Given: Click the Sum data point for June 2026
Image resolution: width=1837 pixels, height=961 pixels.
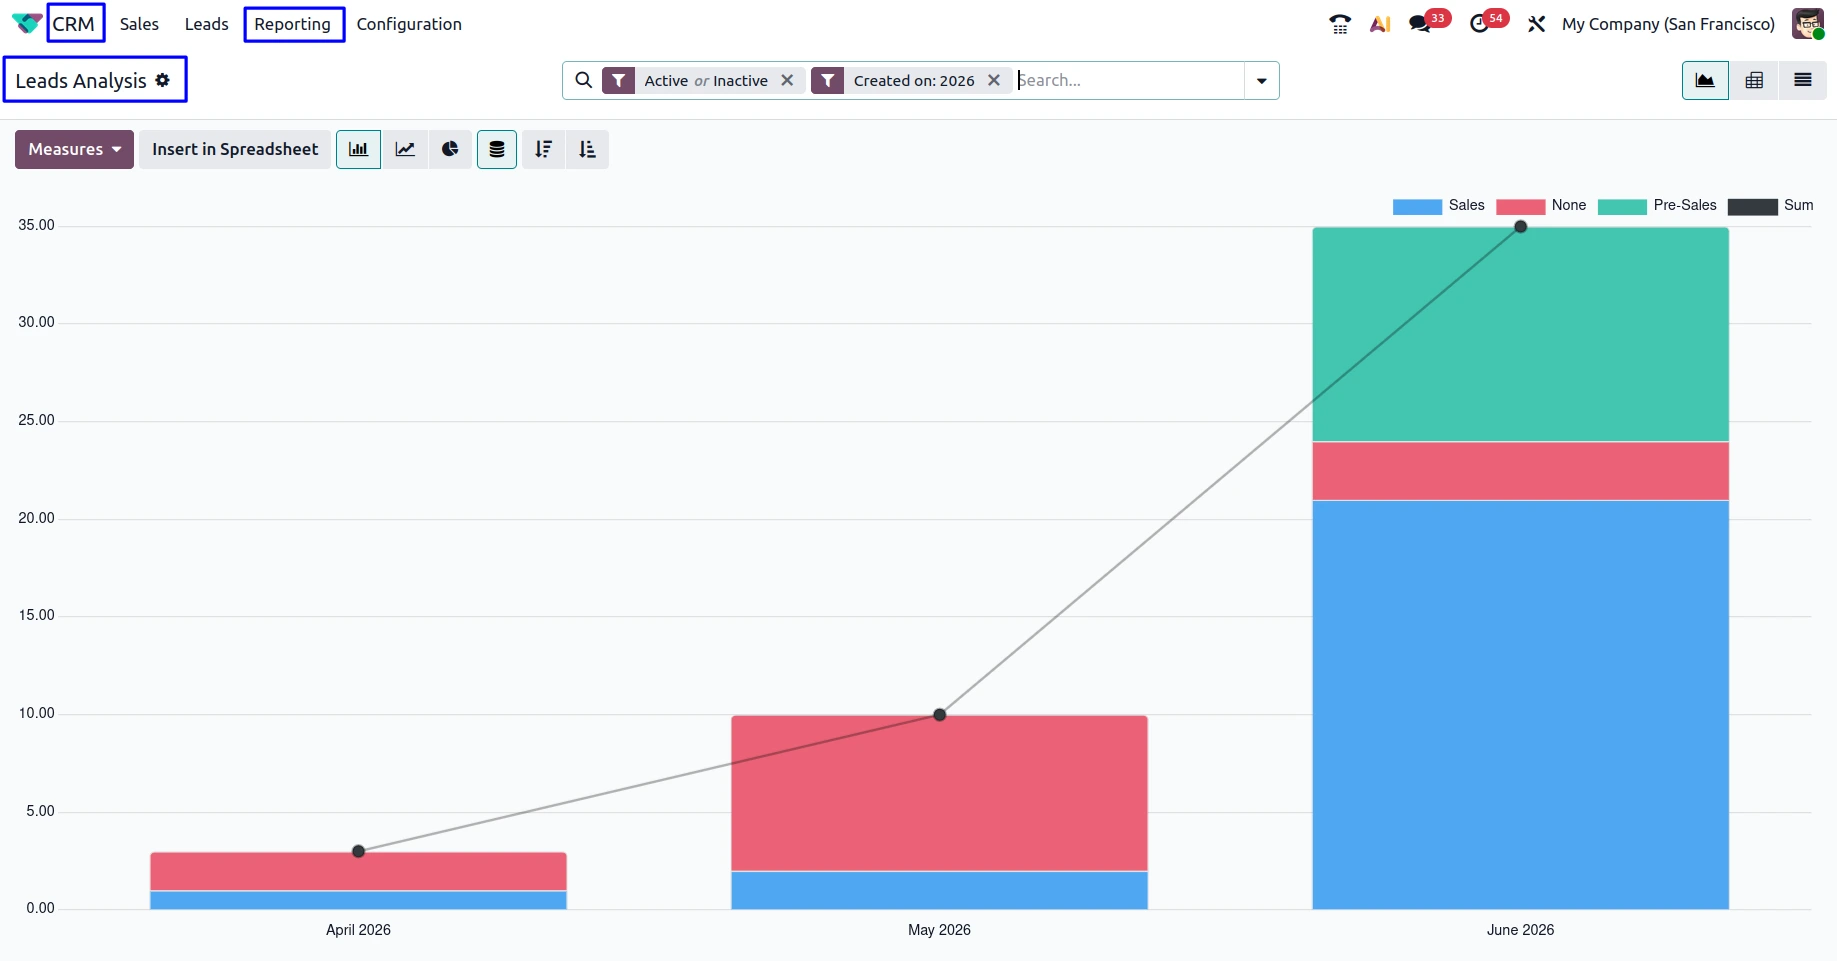Looking at the screenshot, I should tap(1520, 227).
